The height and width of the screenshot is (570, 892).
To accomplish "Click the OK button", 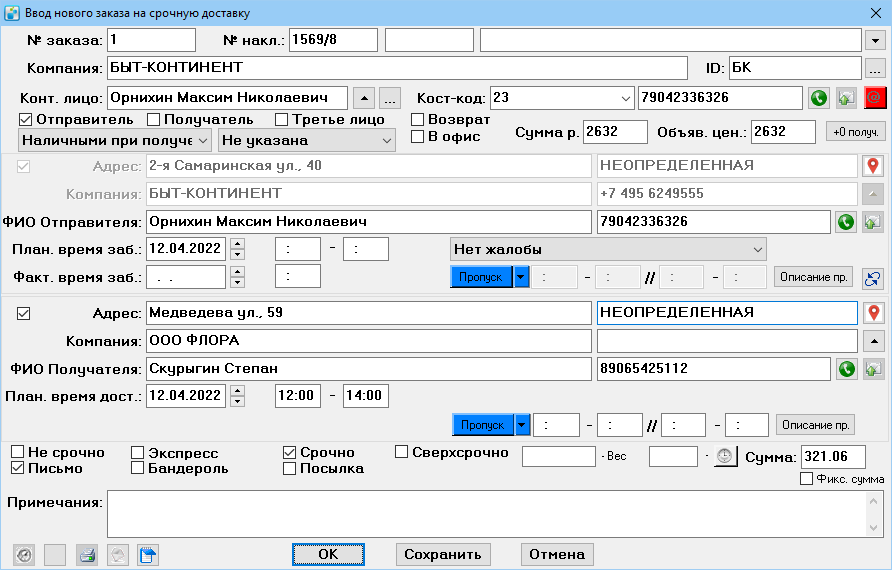I will [328, 554].
